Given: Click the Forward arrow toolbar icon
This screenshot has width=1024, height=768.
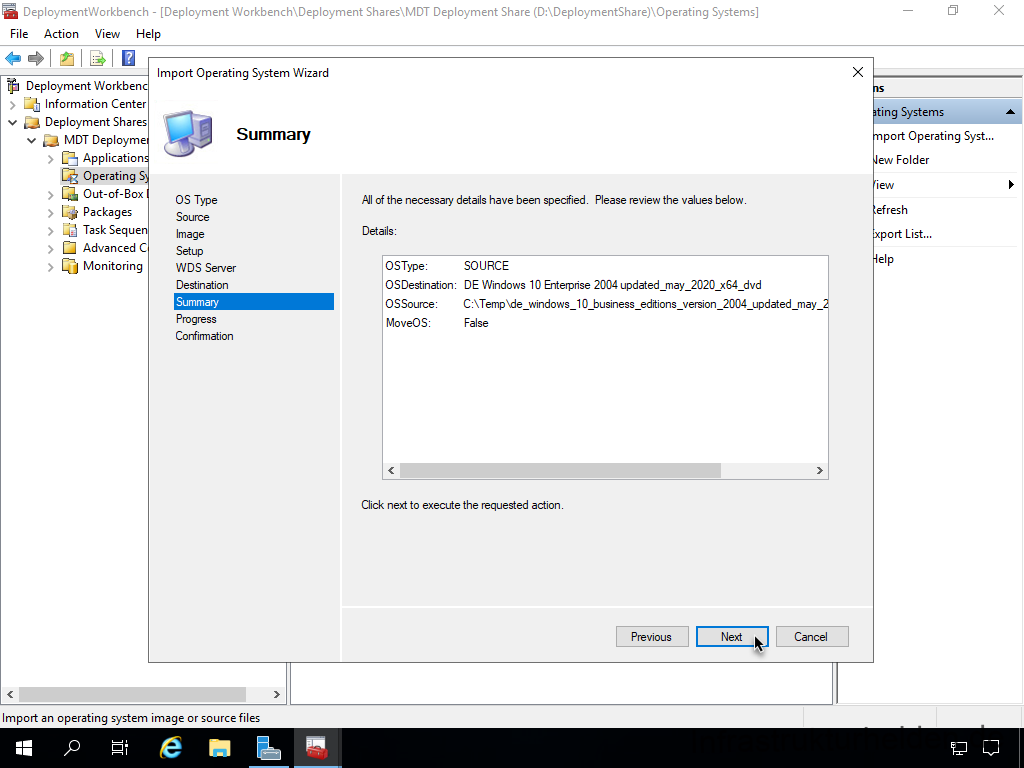Looking at the screenshot, I should [36, 59].
